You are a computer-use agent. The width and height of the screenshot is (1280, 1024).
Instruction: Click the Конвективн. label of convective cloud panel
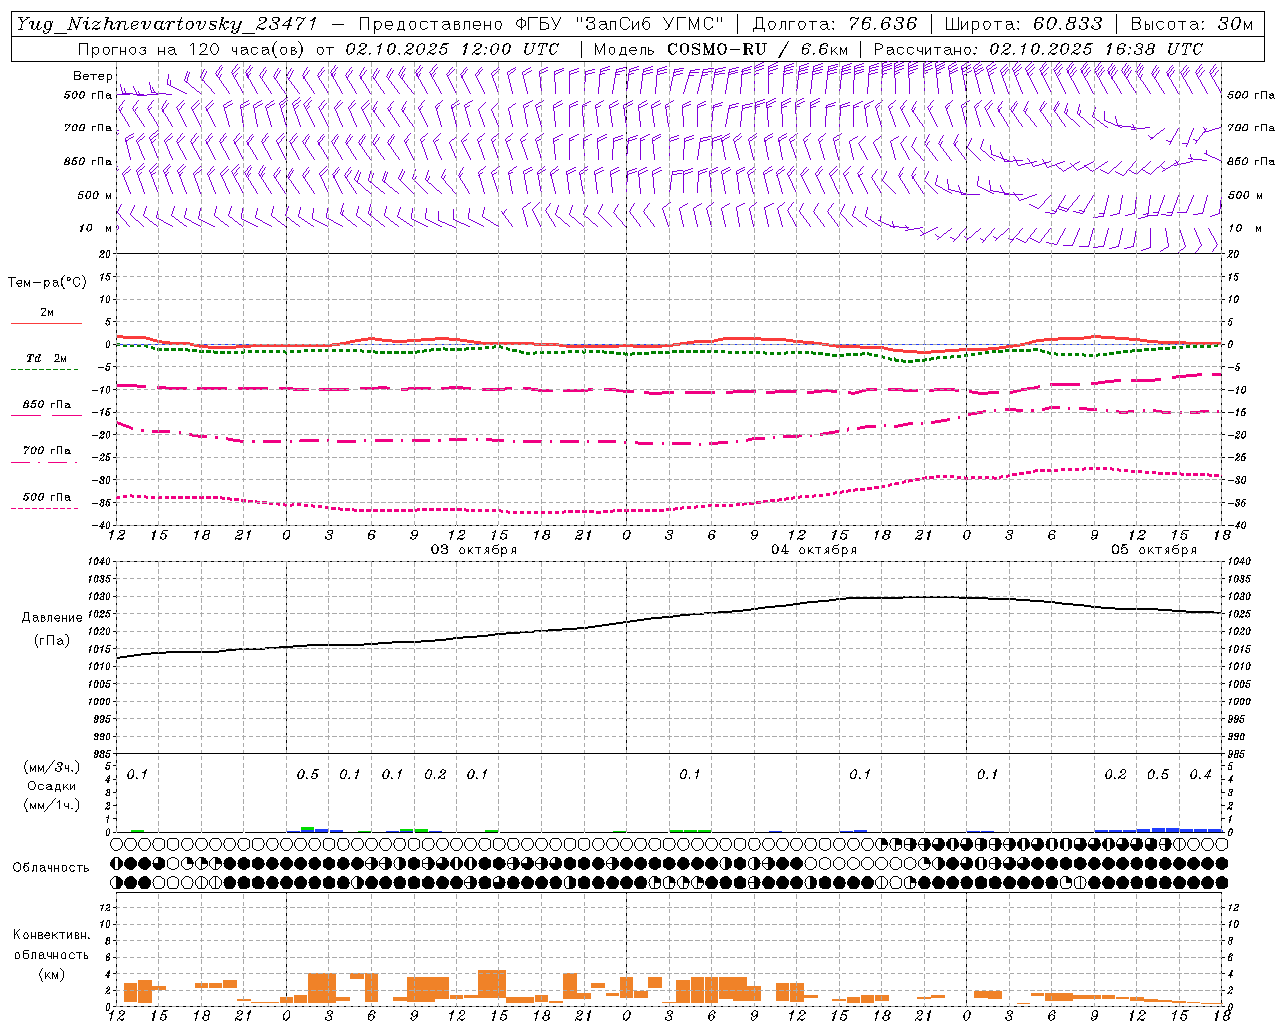(x=51, y=935)
